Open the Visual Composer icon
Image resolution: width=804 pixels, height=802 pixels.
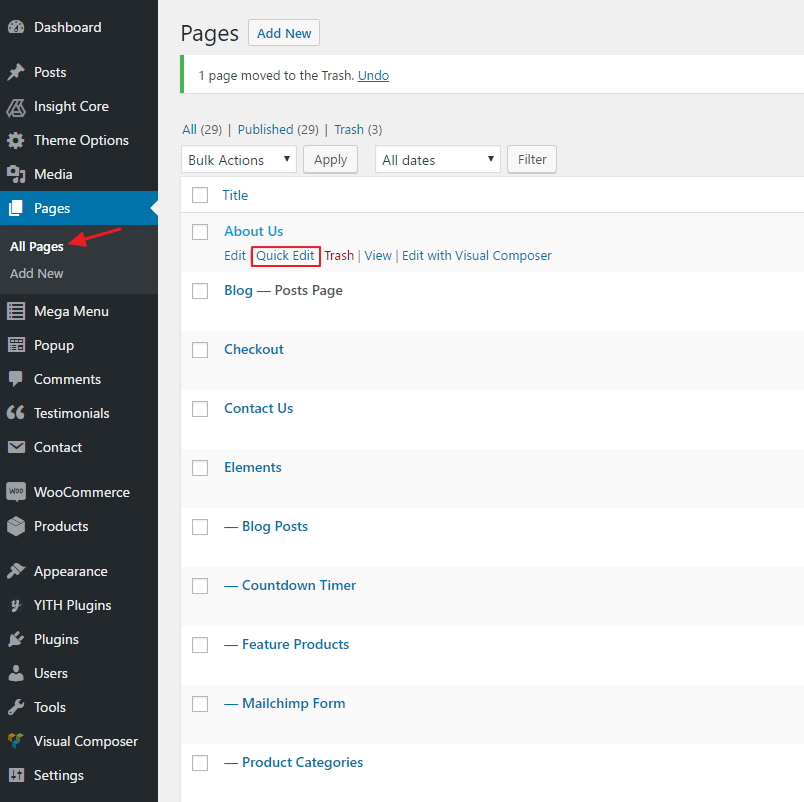(x=16, y=741)
